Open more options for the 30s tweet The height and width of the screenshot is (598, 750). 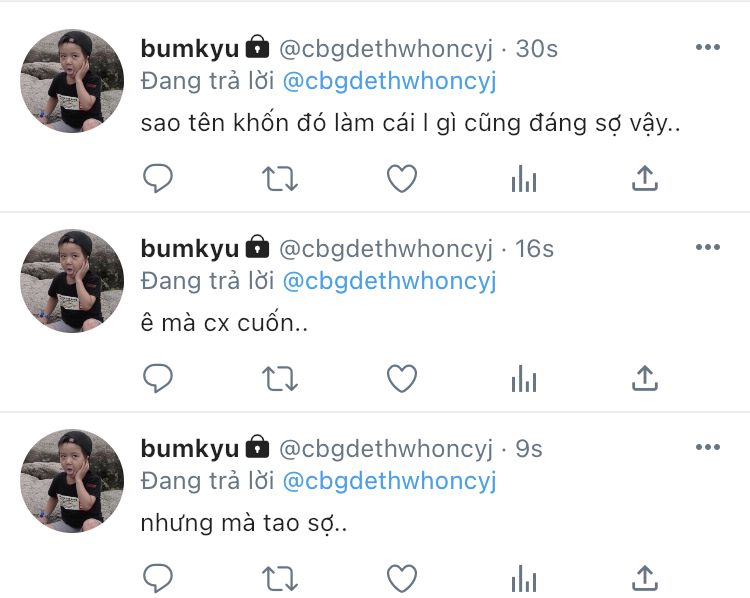point(708,47)
